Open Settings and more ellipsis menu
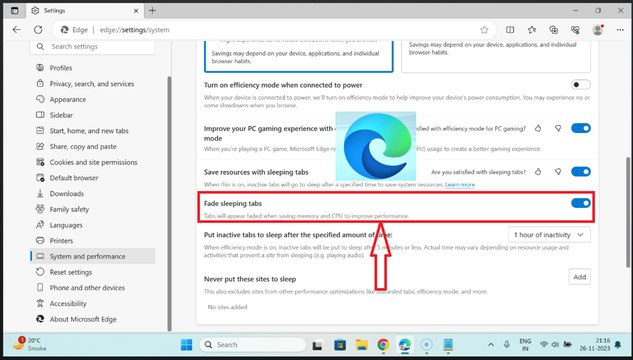 (x=620, y=29)
